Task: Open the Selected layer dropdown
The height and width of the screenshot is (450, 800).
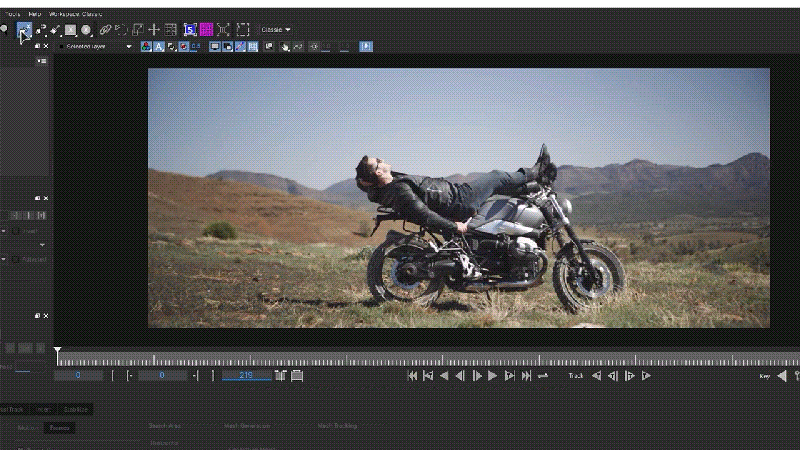Action: pyautogui.click(x=95, y=46)
